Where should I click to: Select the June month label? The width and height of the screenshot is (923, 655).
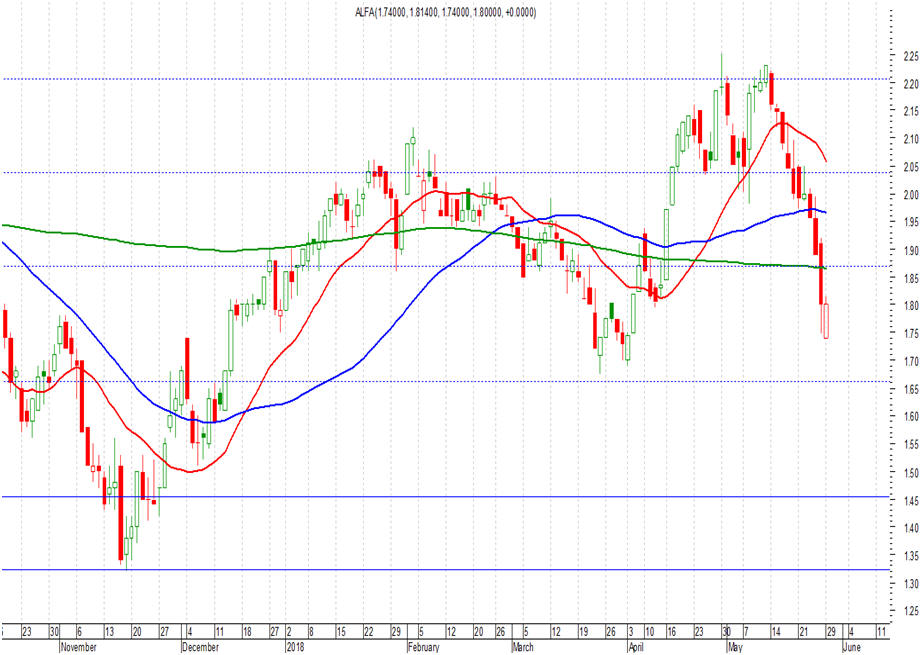[852, 647]
